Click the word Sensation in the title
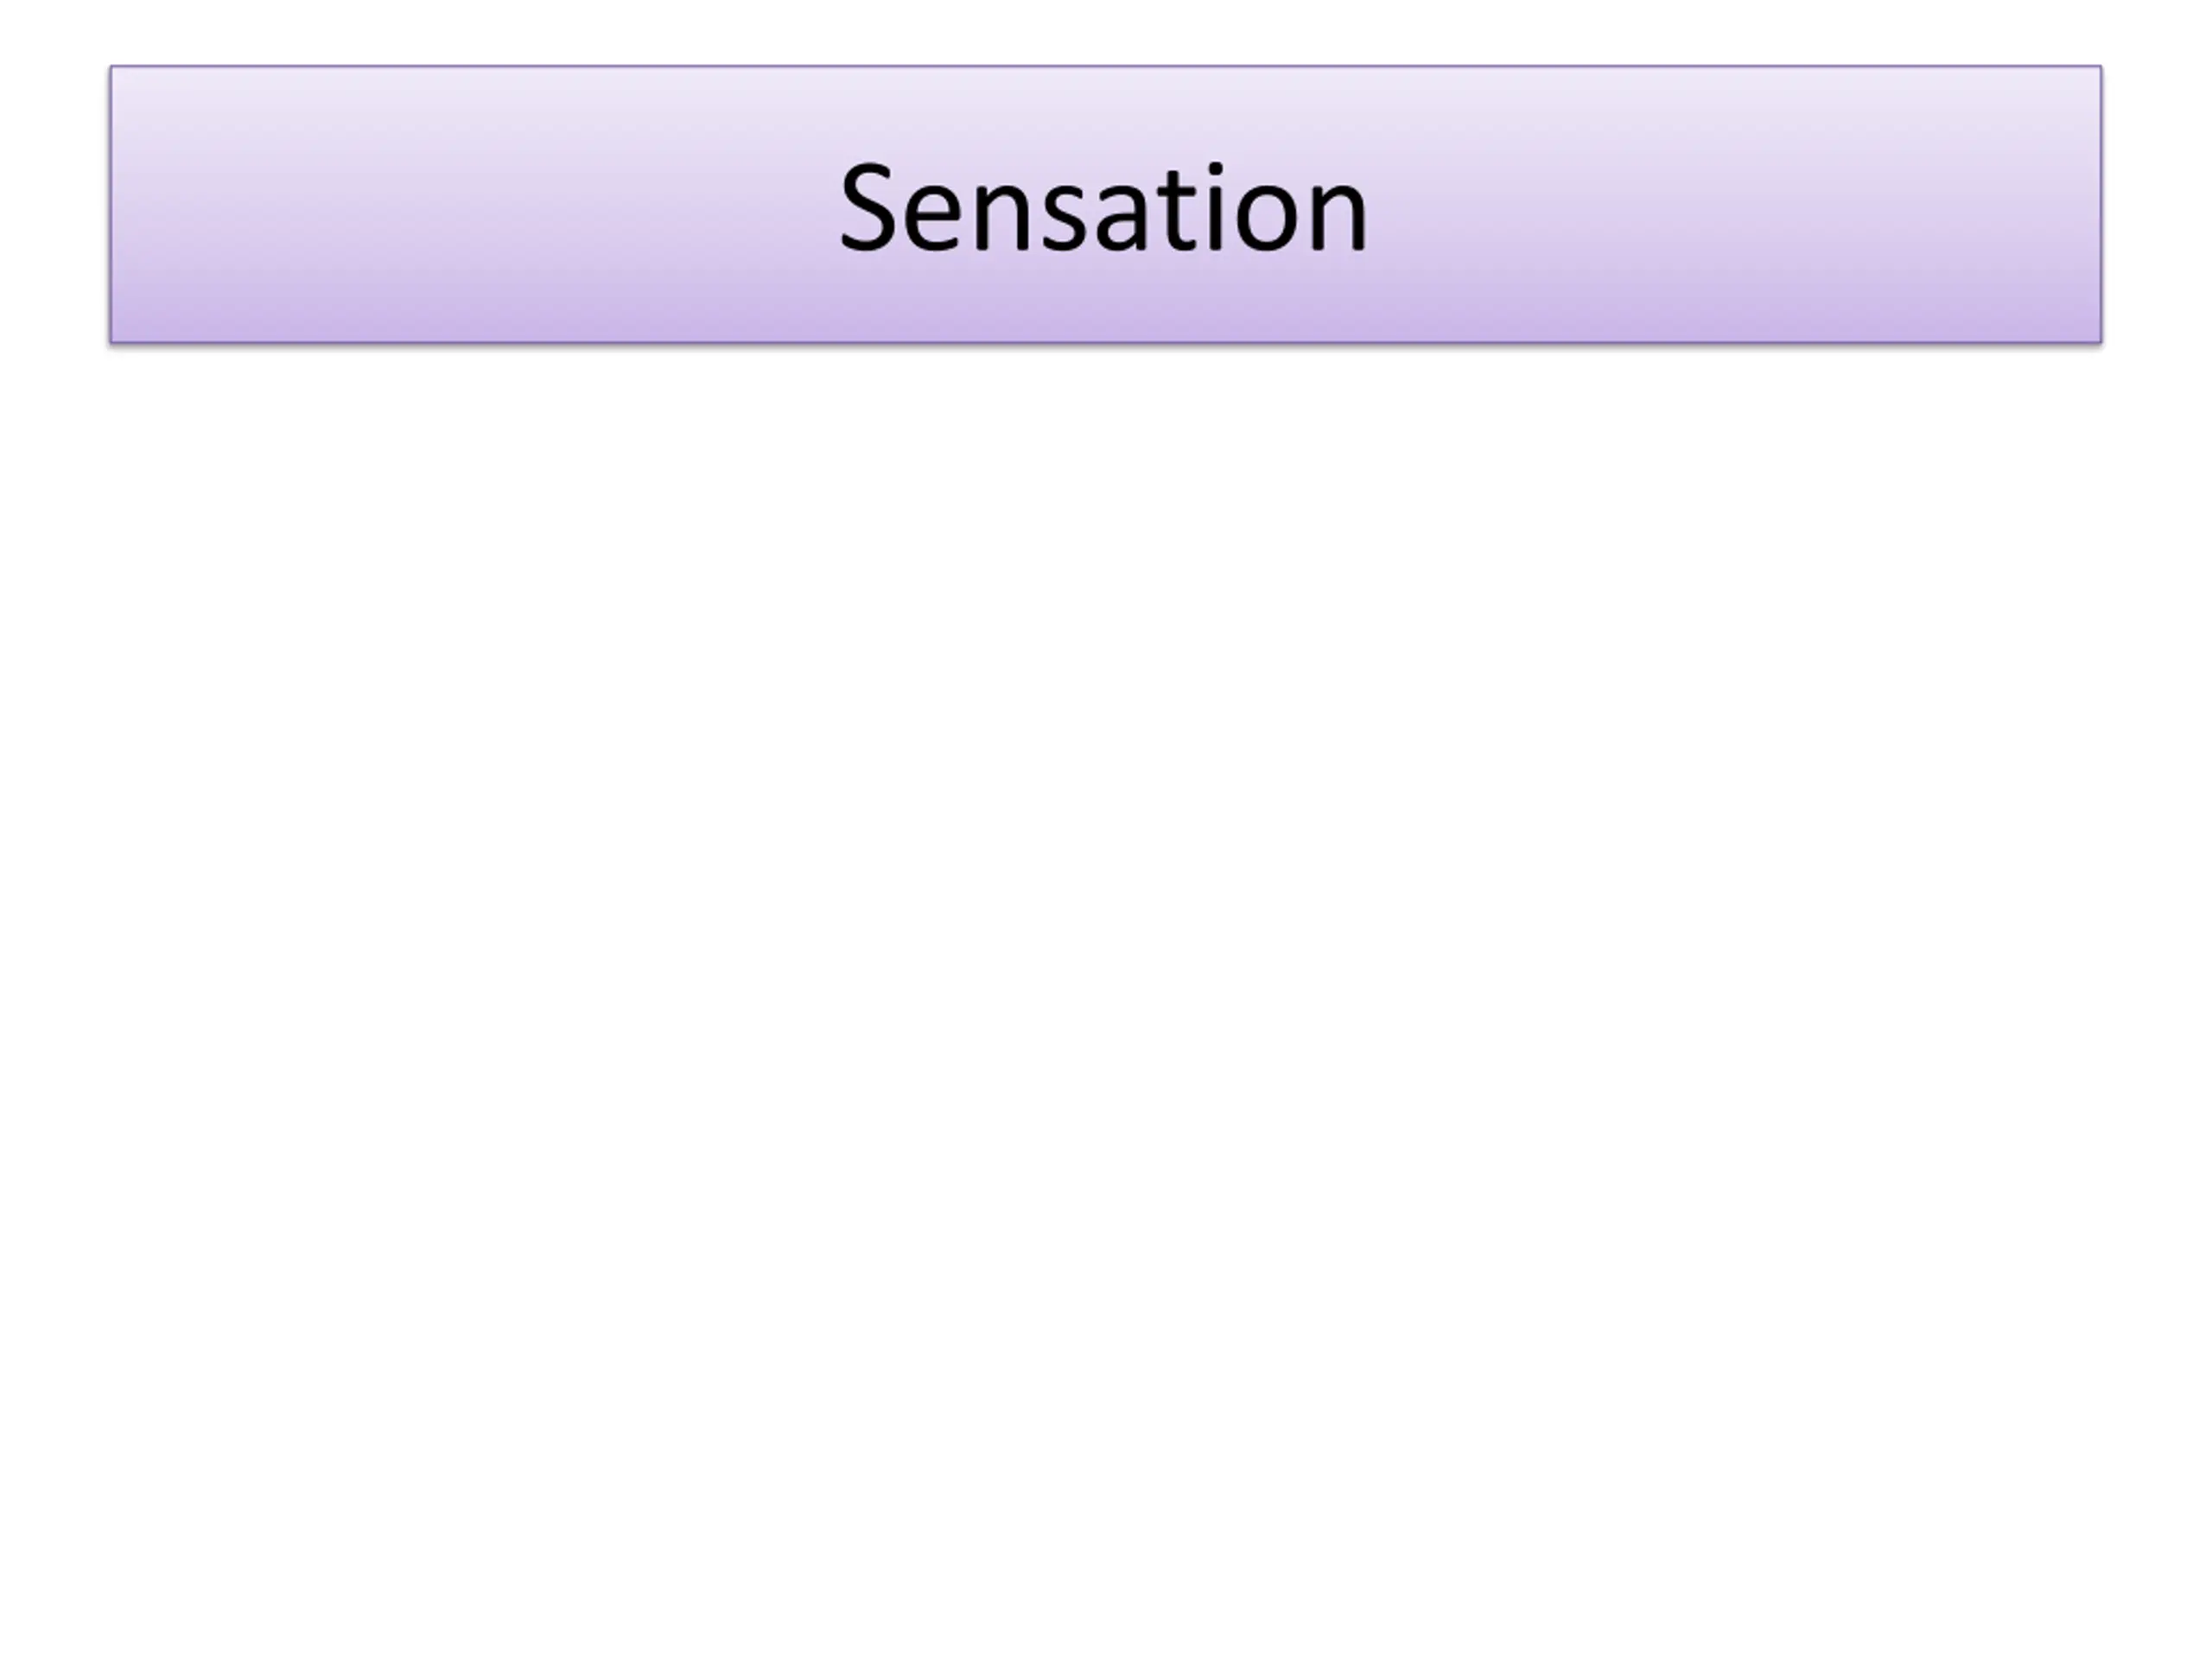This screenshot has width=2212, height=1659. click(1104, 208)
